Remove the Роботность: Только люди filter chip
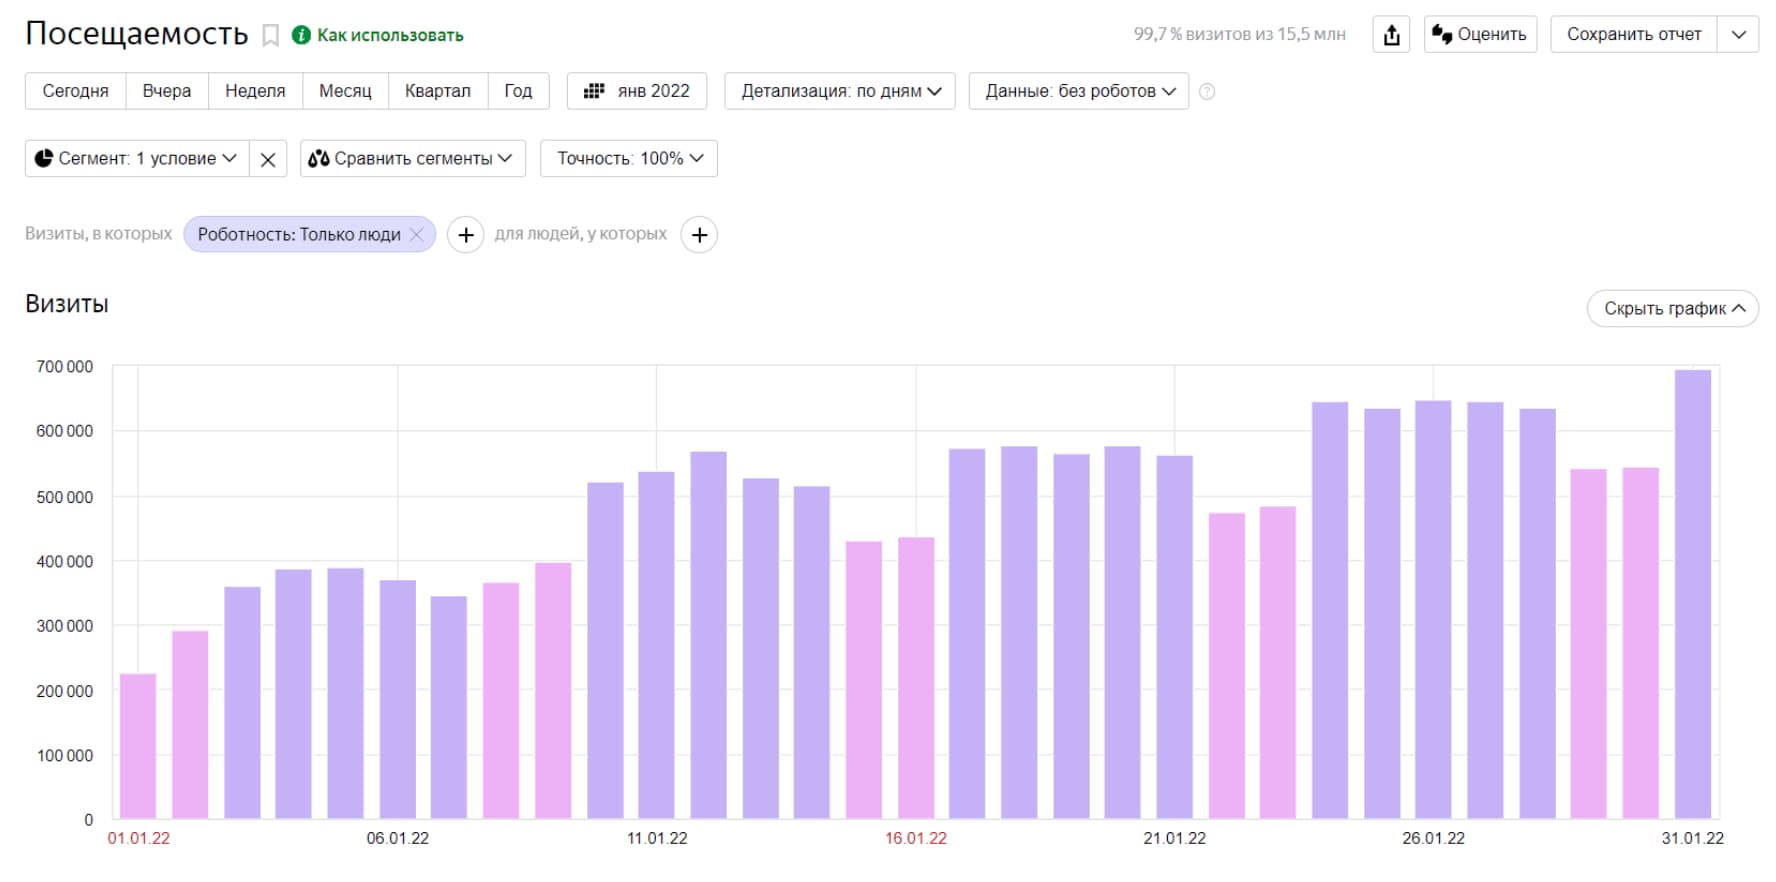This screenshot has width=1776, height=882. [417, 235]
